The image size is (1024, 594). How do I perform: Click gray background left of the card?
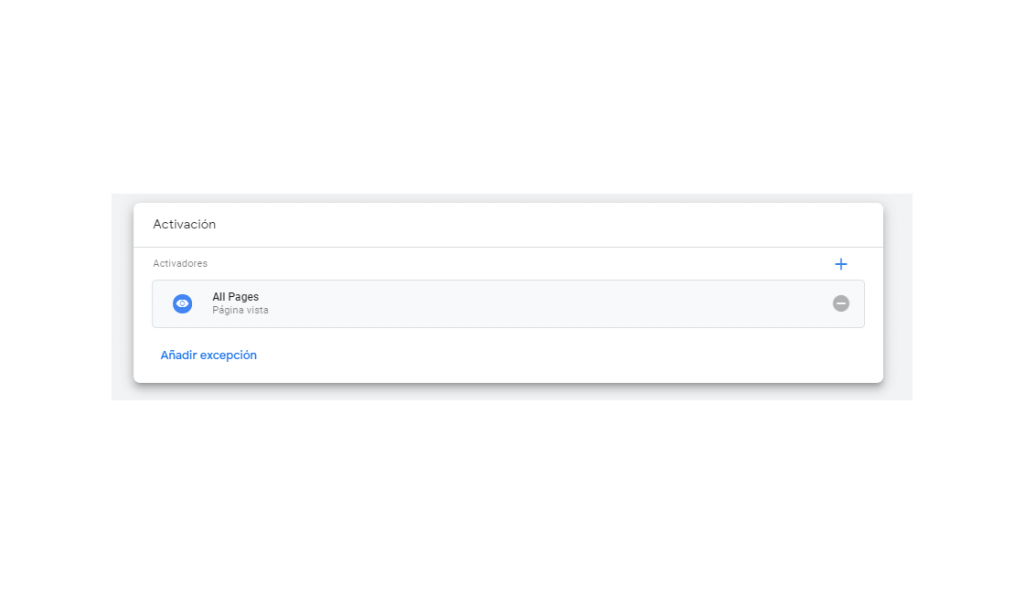point(121,300)
